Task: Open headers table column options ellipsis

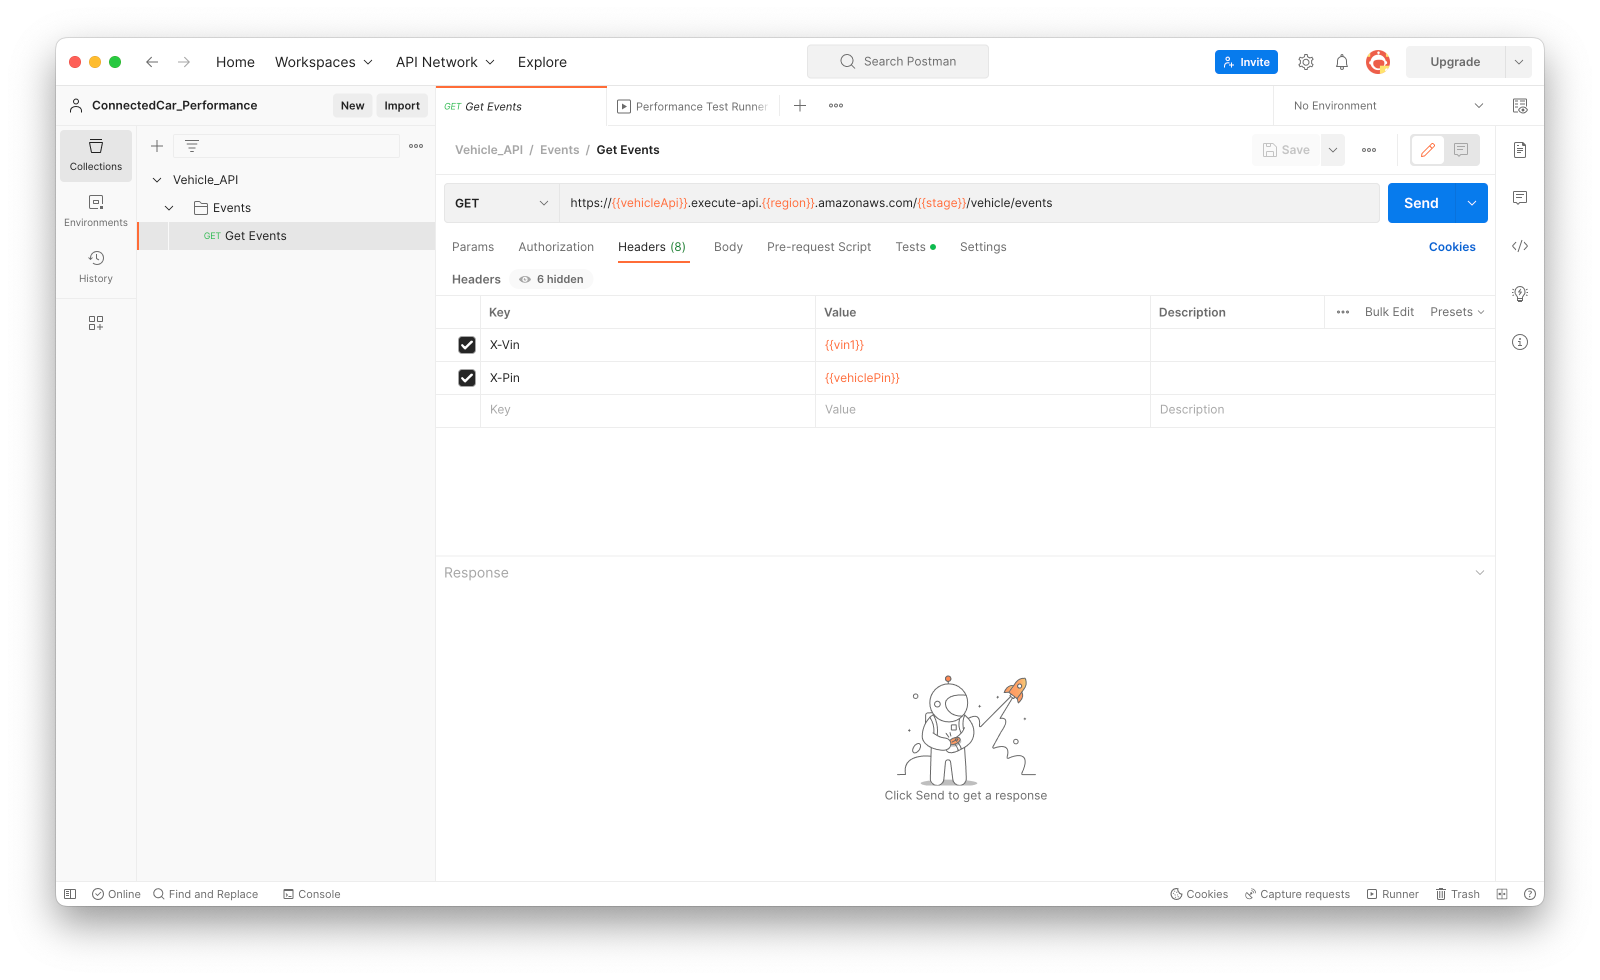Action: click(1343, 312)
